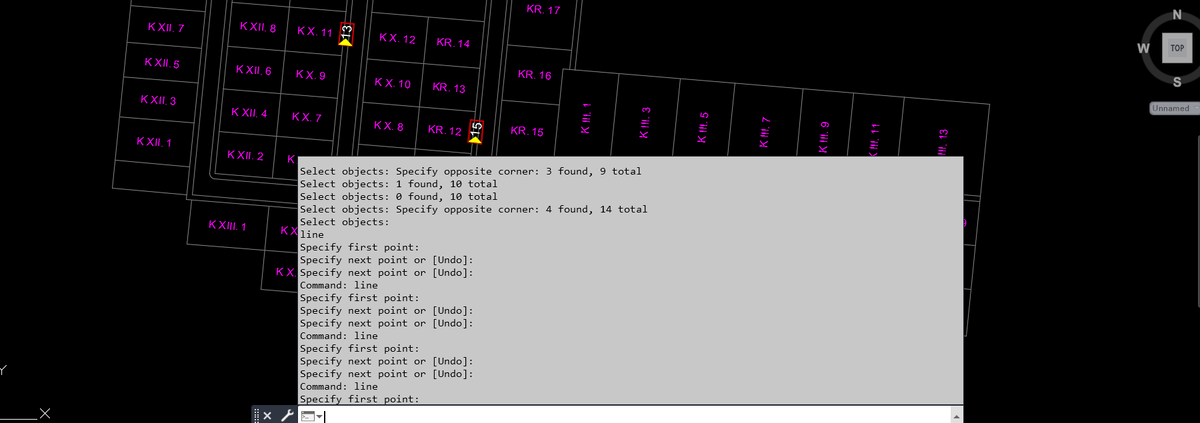
Task: Click history line '3 found, 9 total'
Action: click(471, 171)
